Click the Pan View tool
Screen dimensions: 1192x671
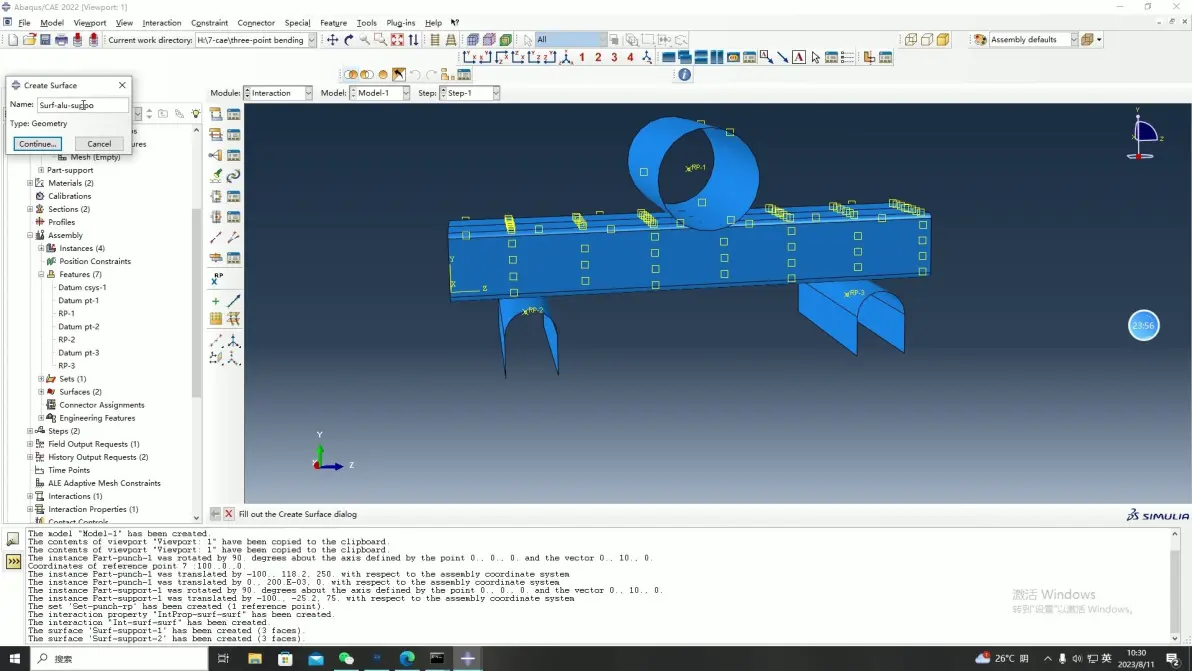click(x=332, y=40)
